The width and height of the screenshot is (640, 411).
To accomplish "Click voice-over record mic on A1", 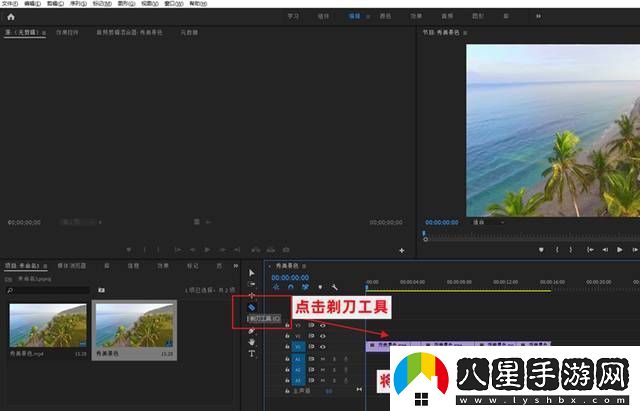I will [x=346, y=359].
